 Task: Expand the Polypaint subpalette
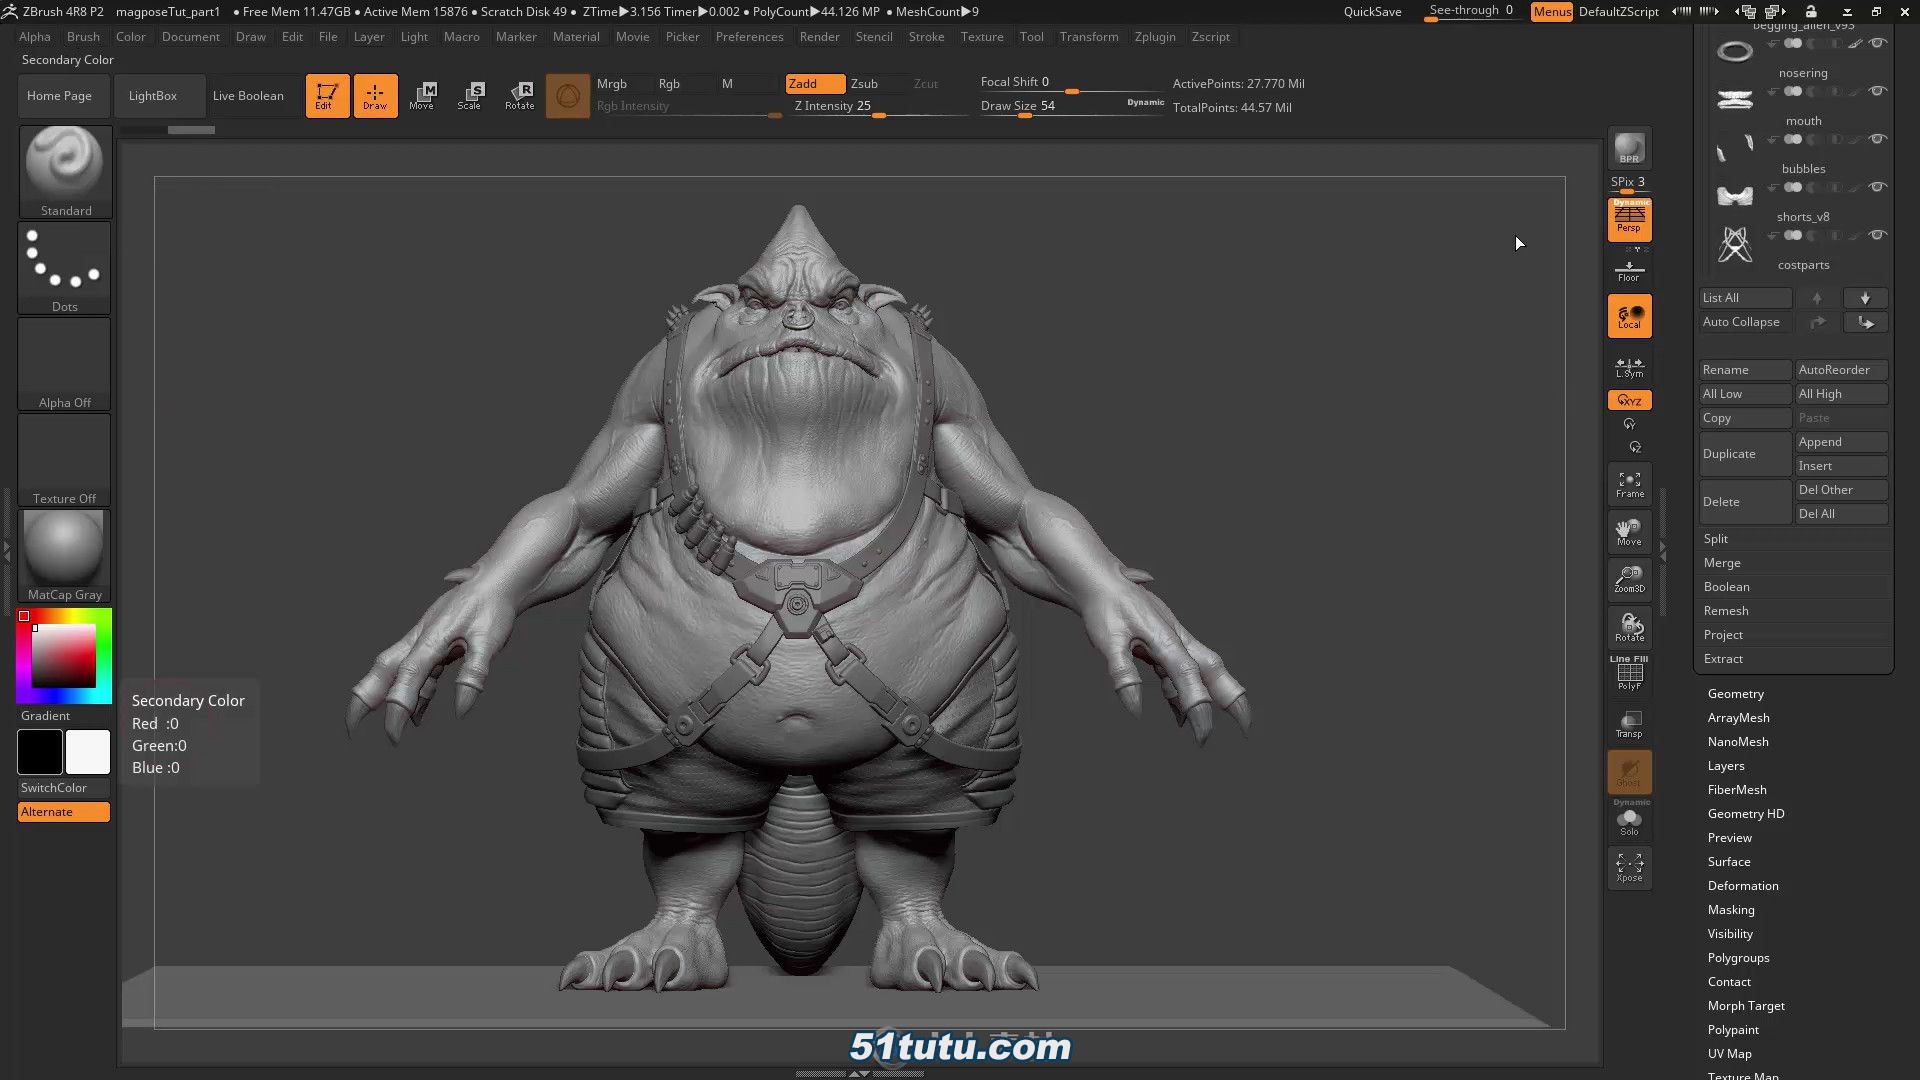click(x=1733, y=1030)
